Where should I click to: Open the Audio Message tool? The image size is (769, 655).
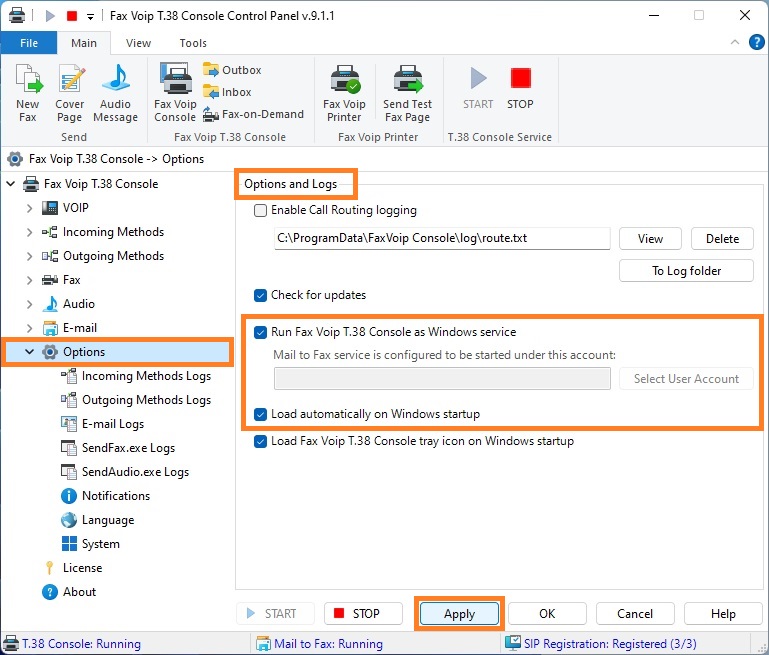click(115, 93)
